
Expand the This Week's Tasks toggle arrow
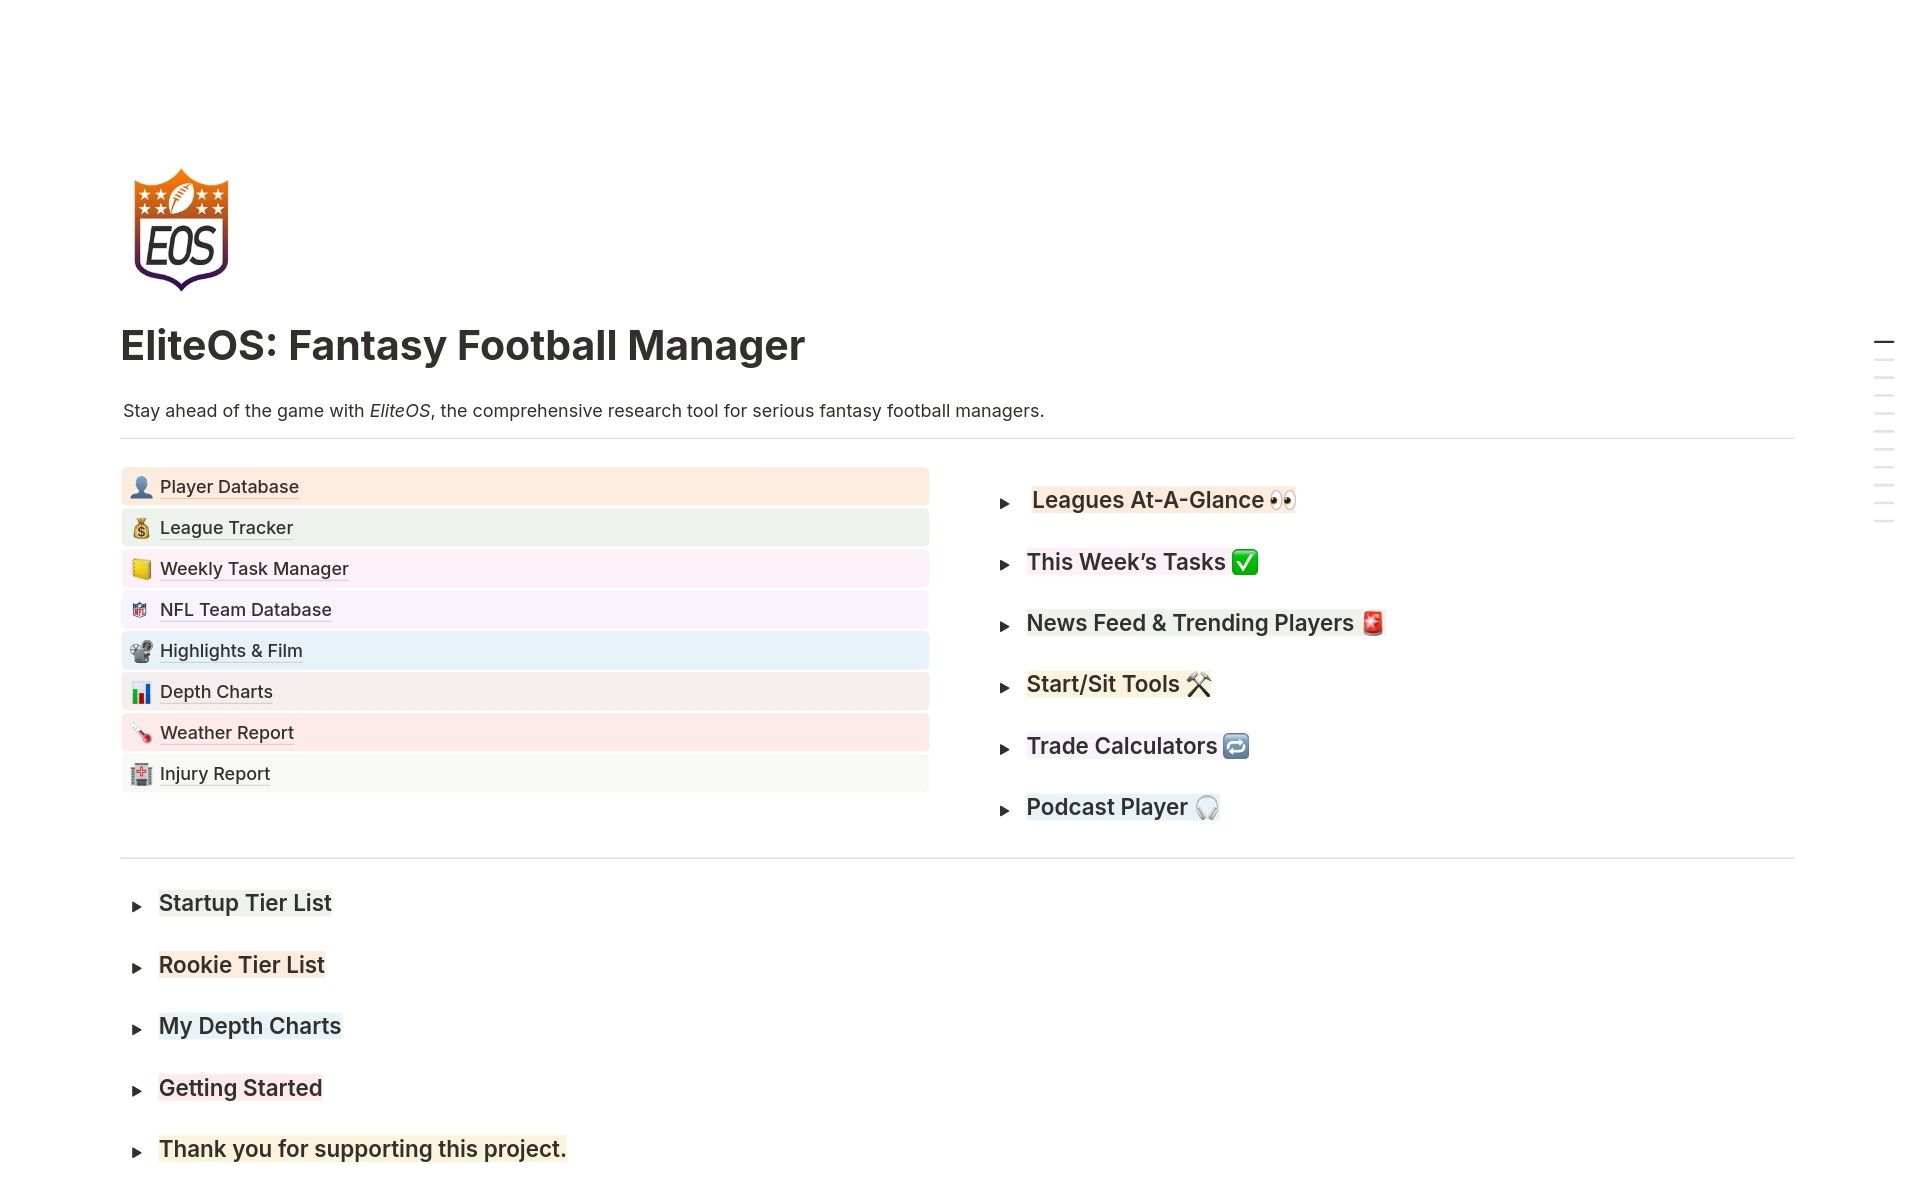(x=1004, y=565)
